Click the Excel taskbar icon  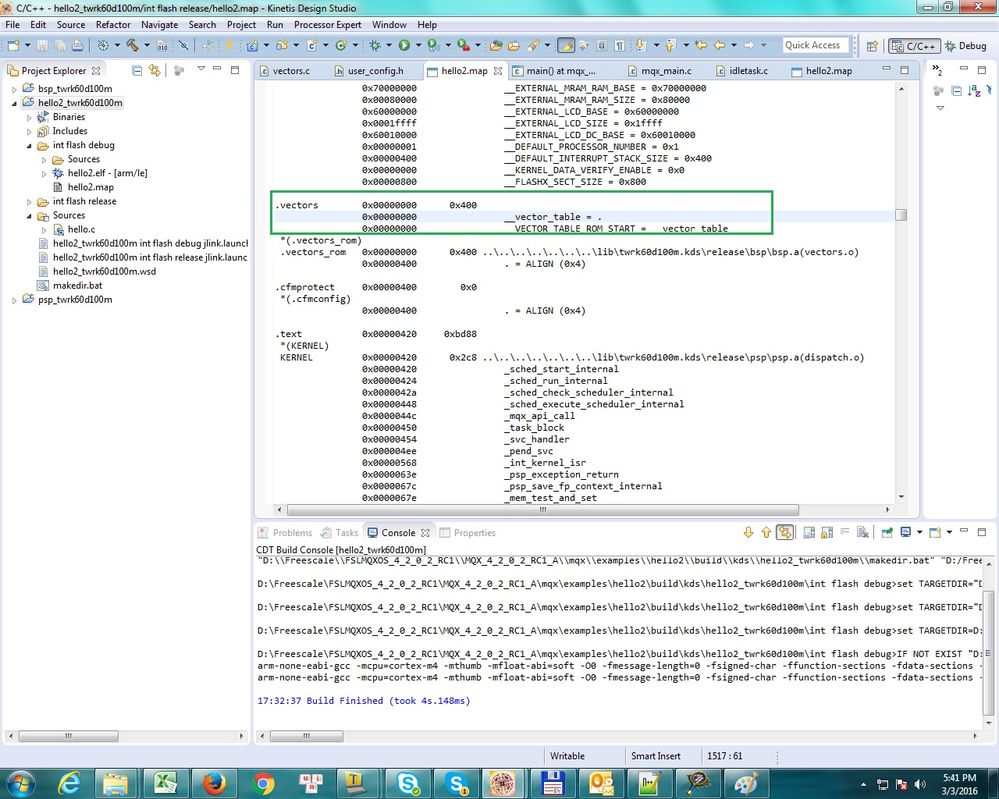(x=165, y=783)
